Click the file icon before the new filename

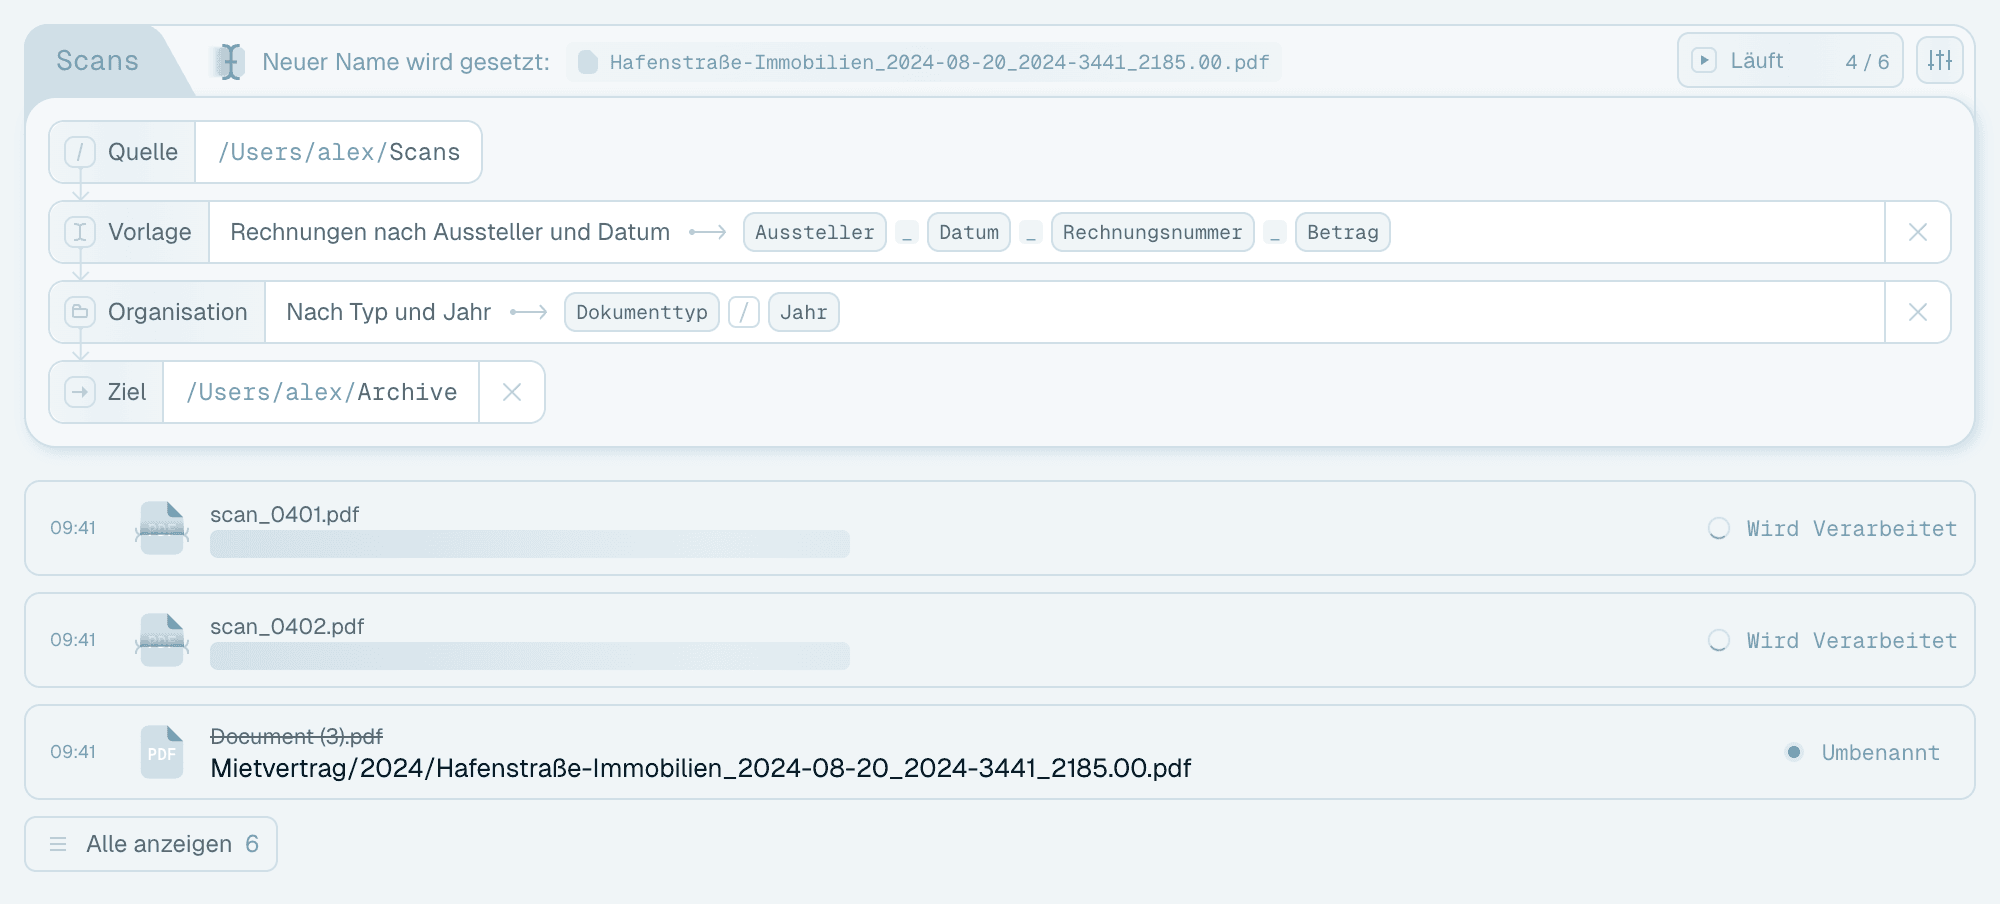click(x=588, y=62)
